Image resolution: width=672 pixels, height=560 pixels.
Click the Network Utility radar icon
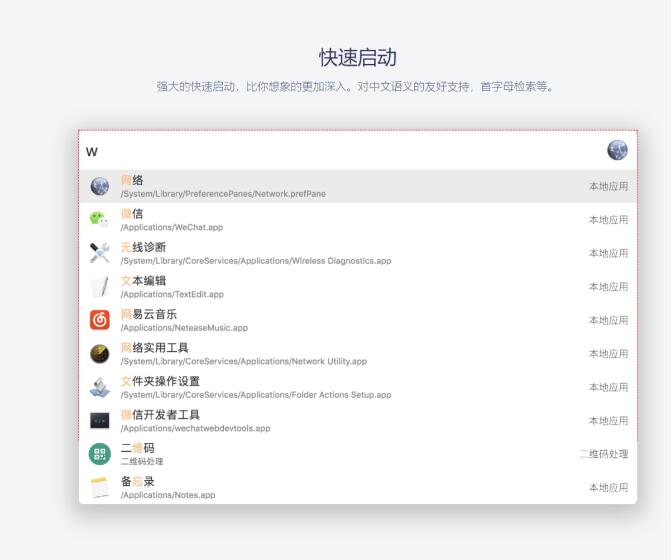pos(100,354)
